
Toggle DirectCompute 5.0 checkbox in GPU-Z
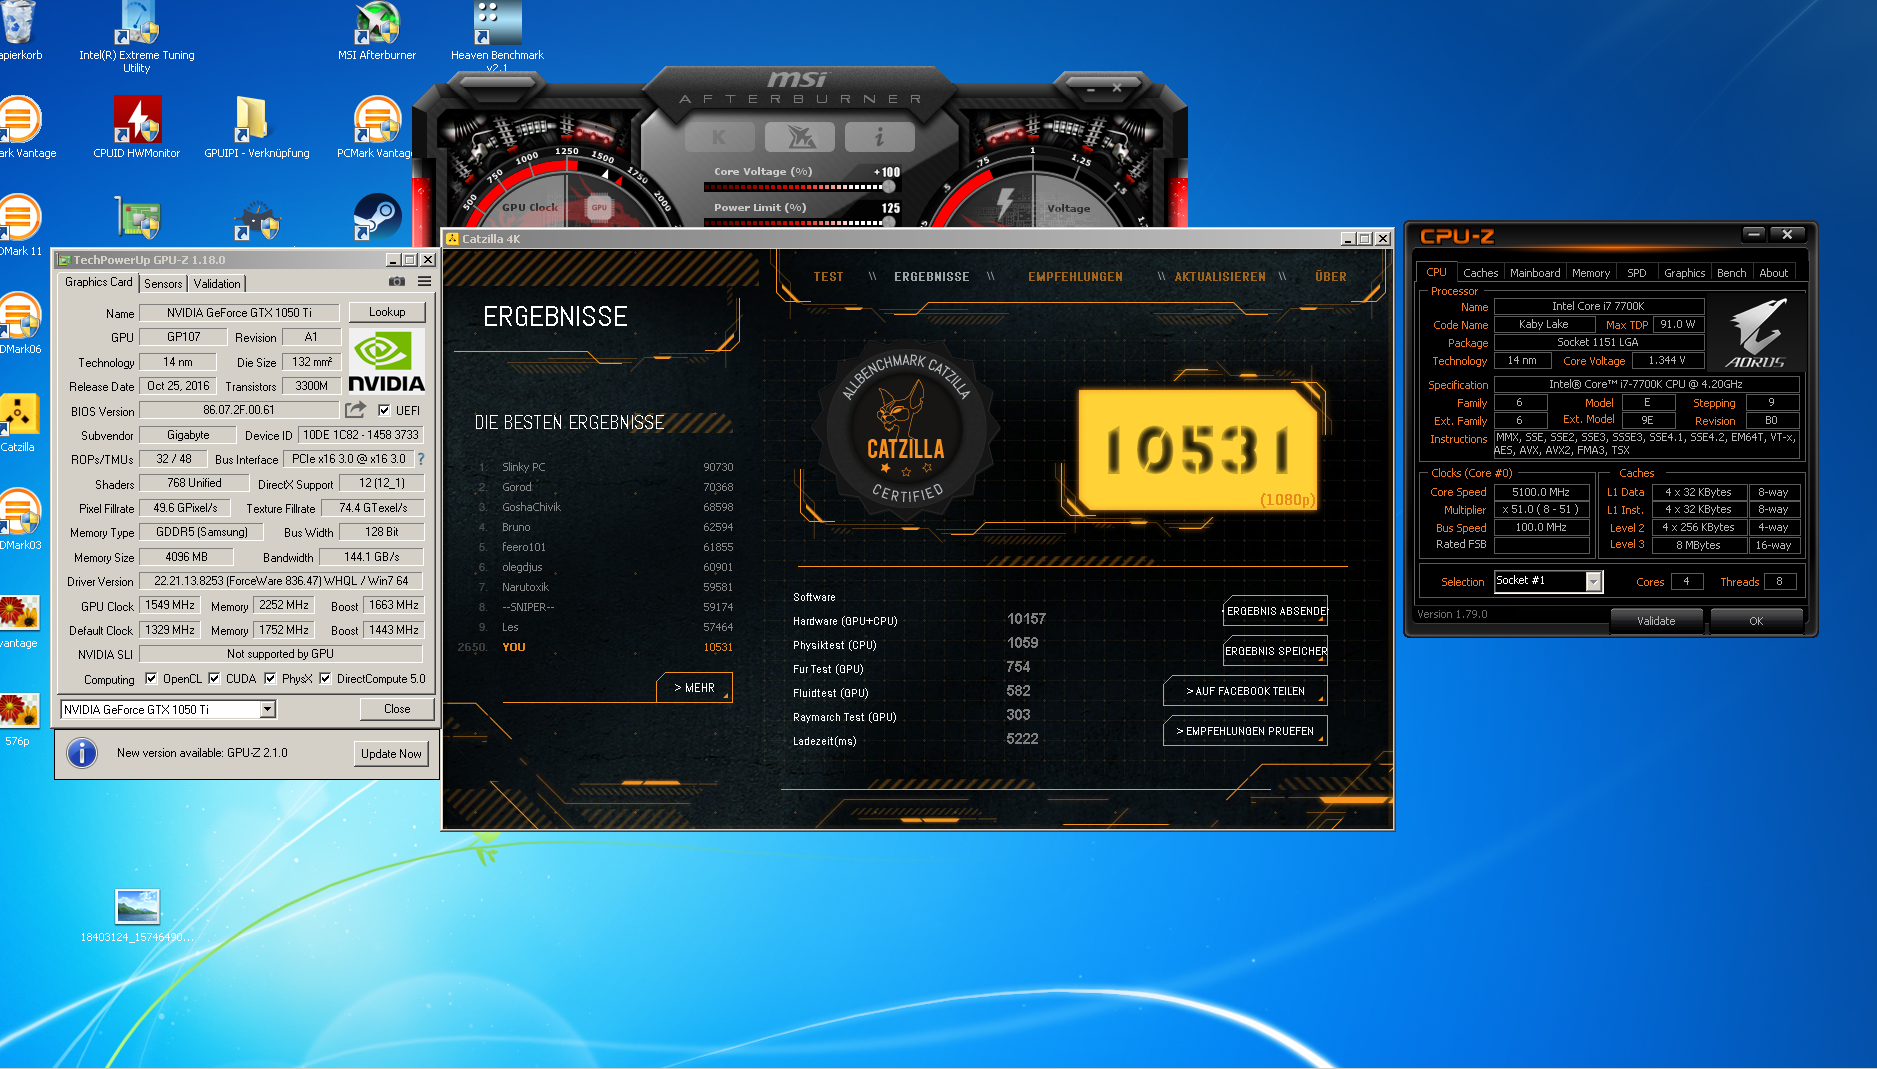325,678
